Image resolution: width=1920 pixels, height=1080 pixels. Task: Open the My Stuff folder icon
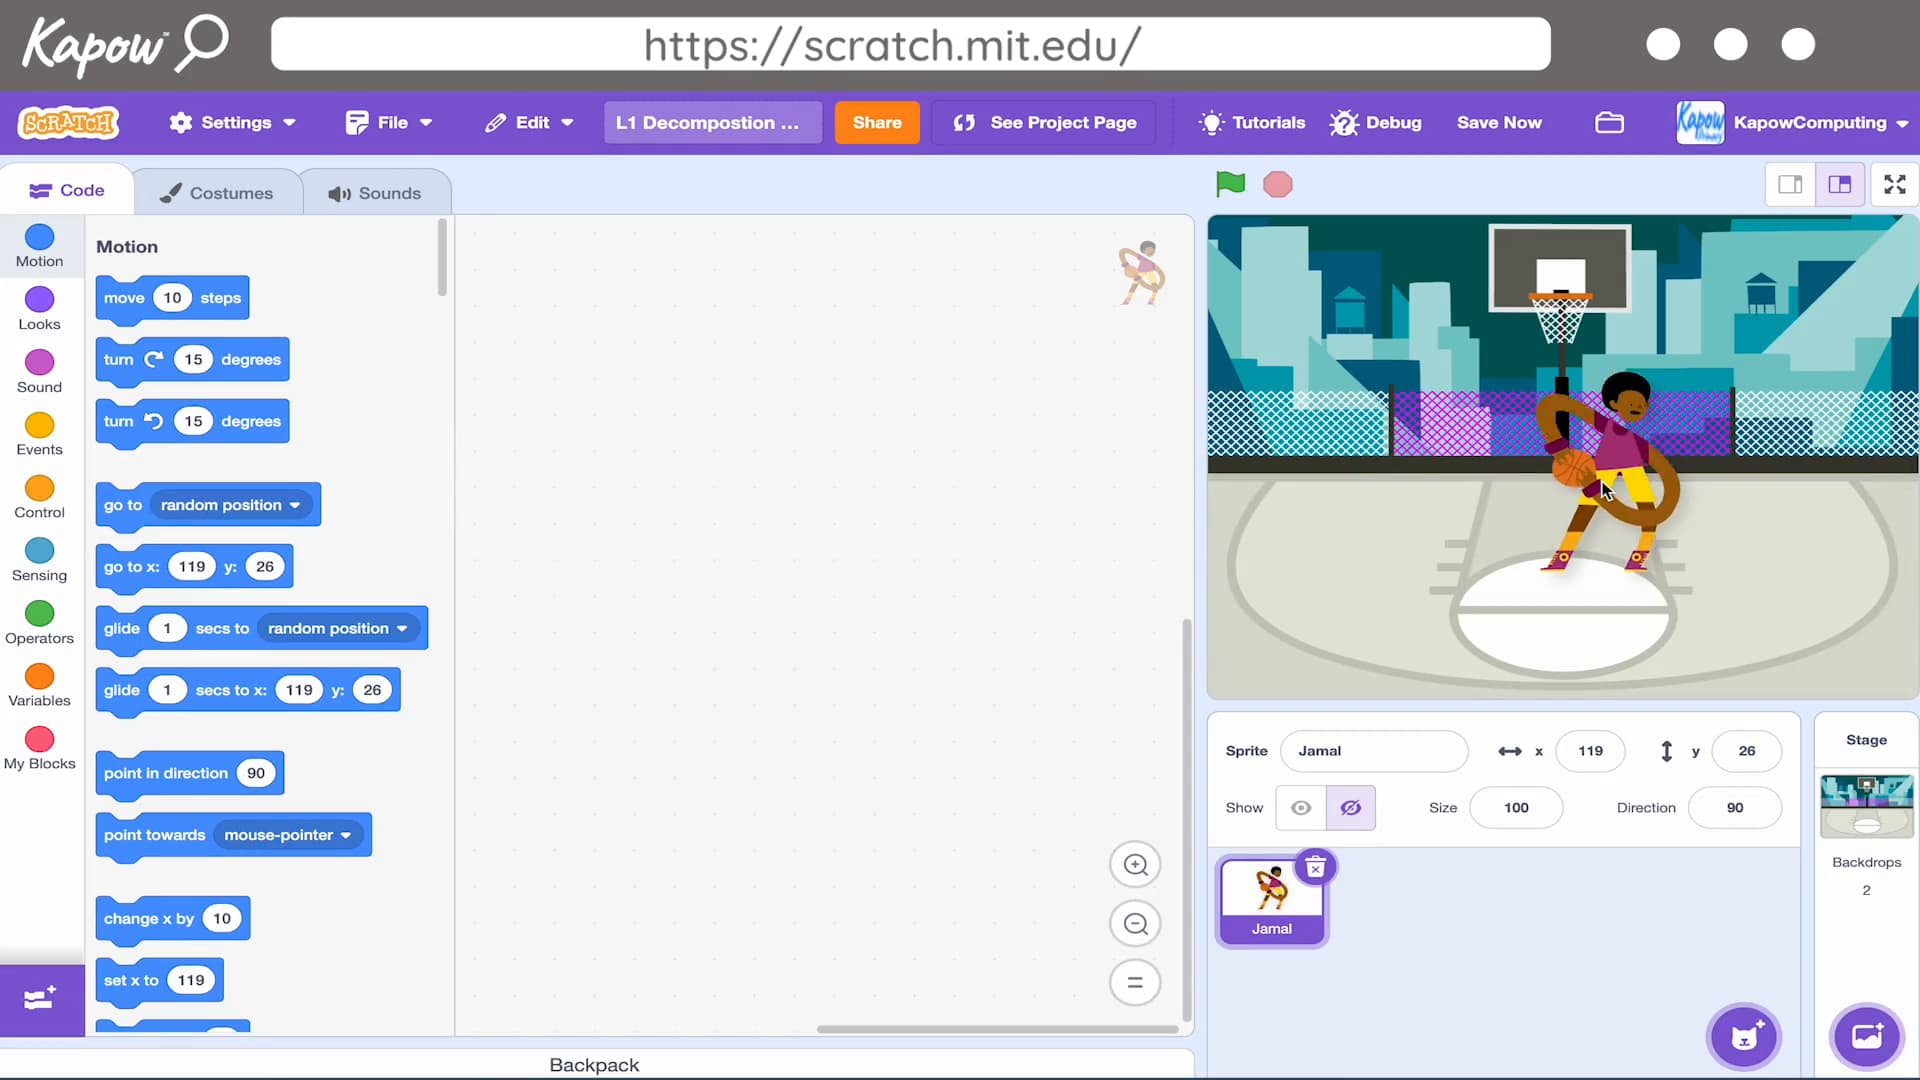pos(1609,122)
